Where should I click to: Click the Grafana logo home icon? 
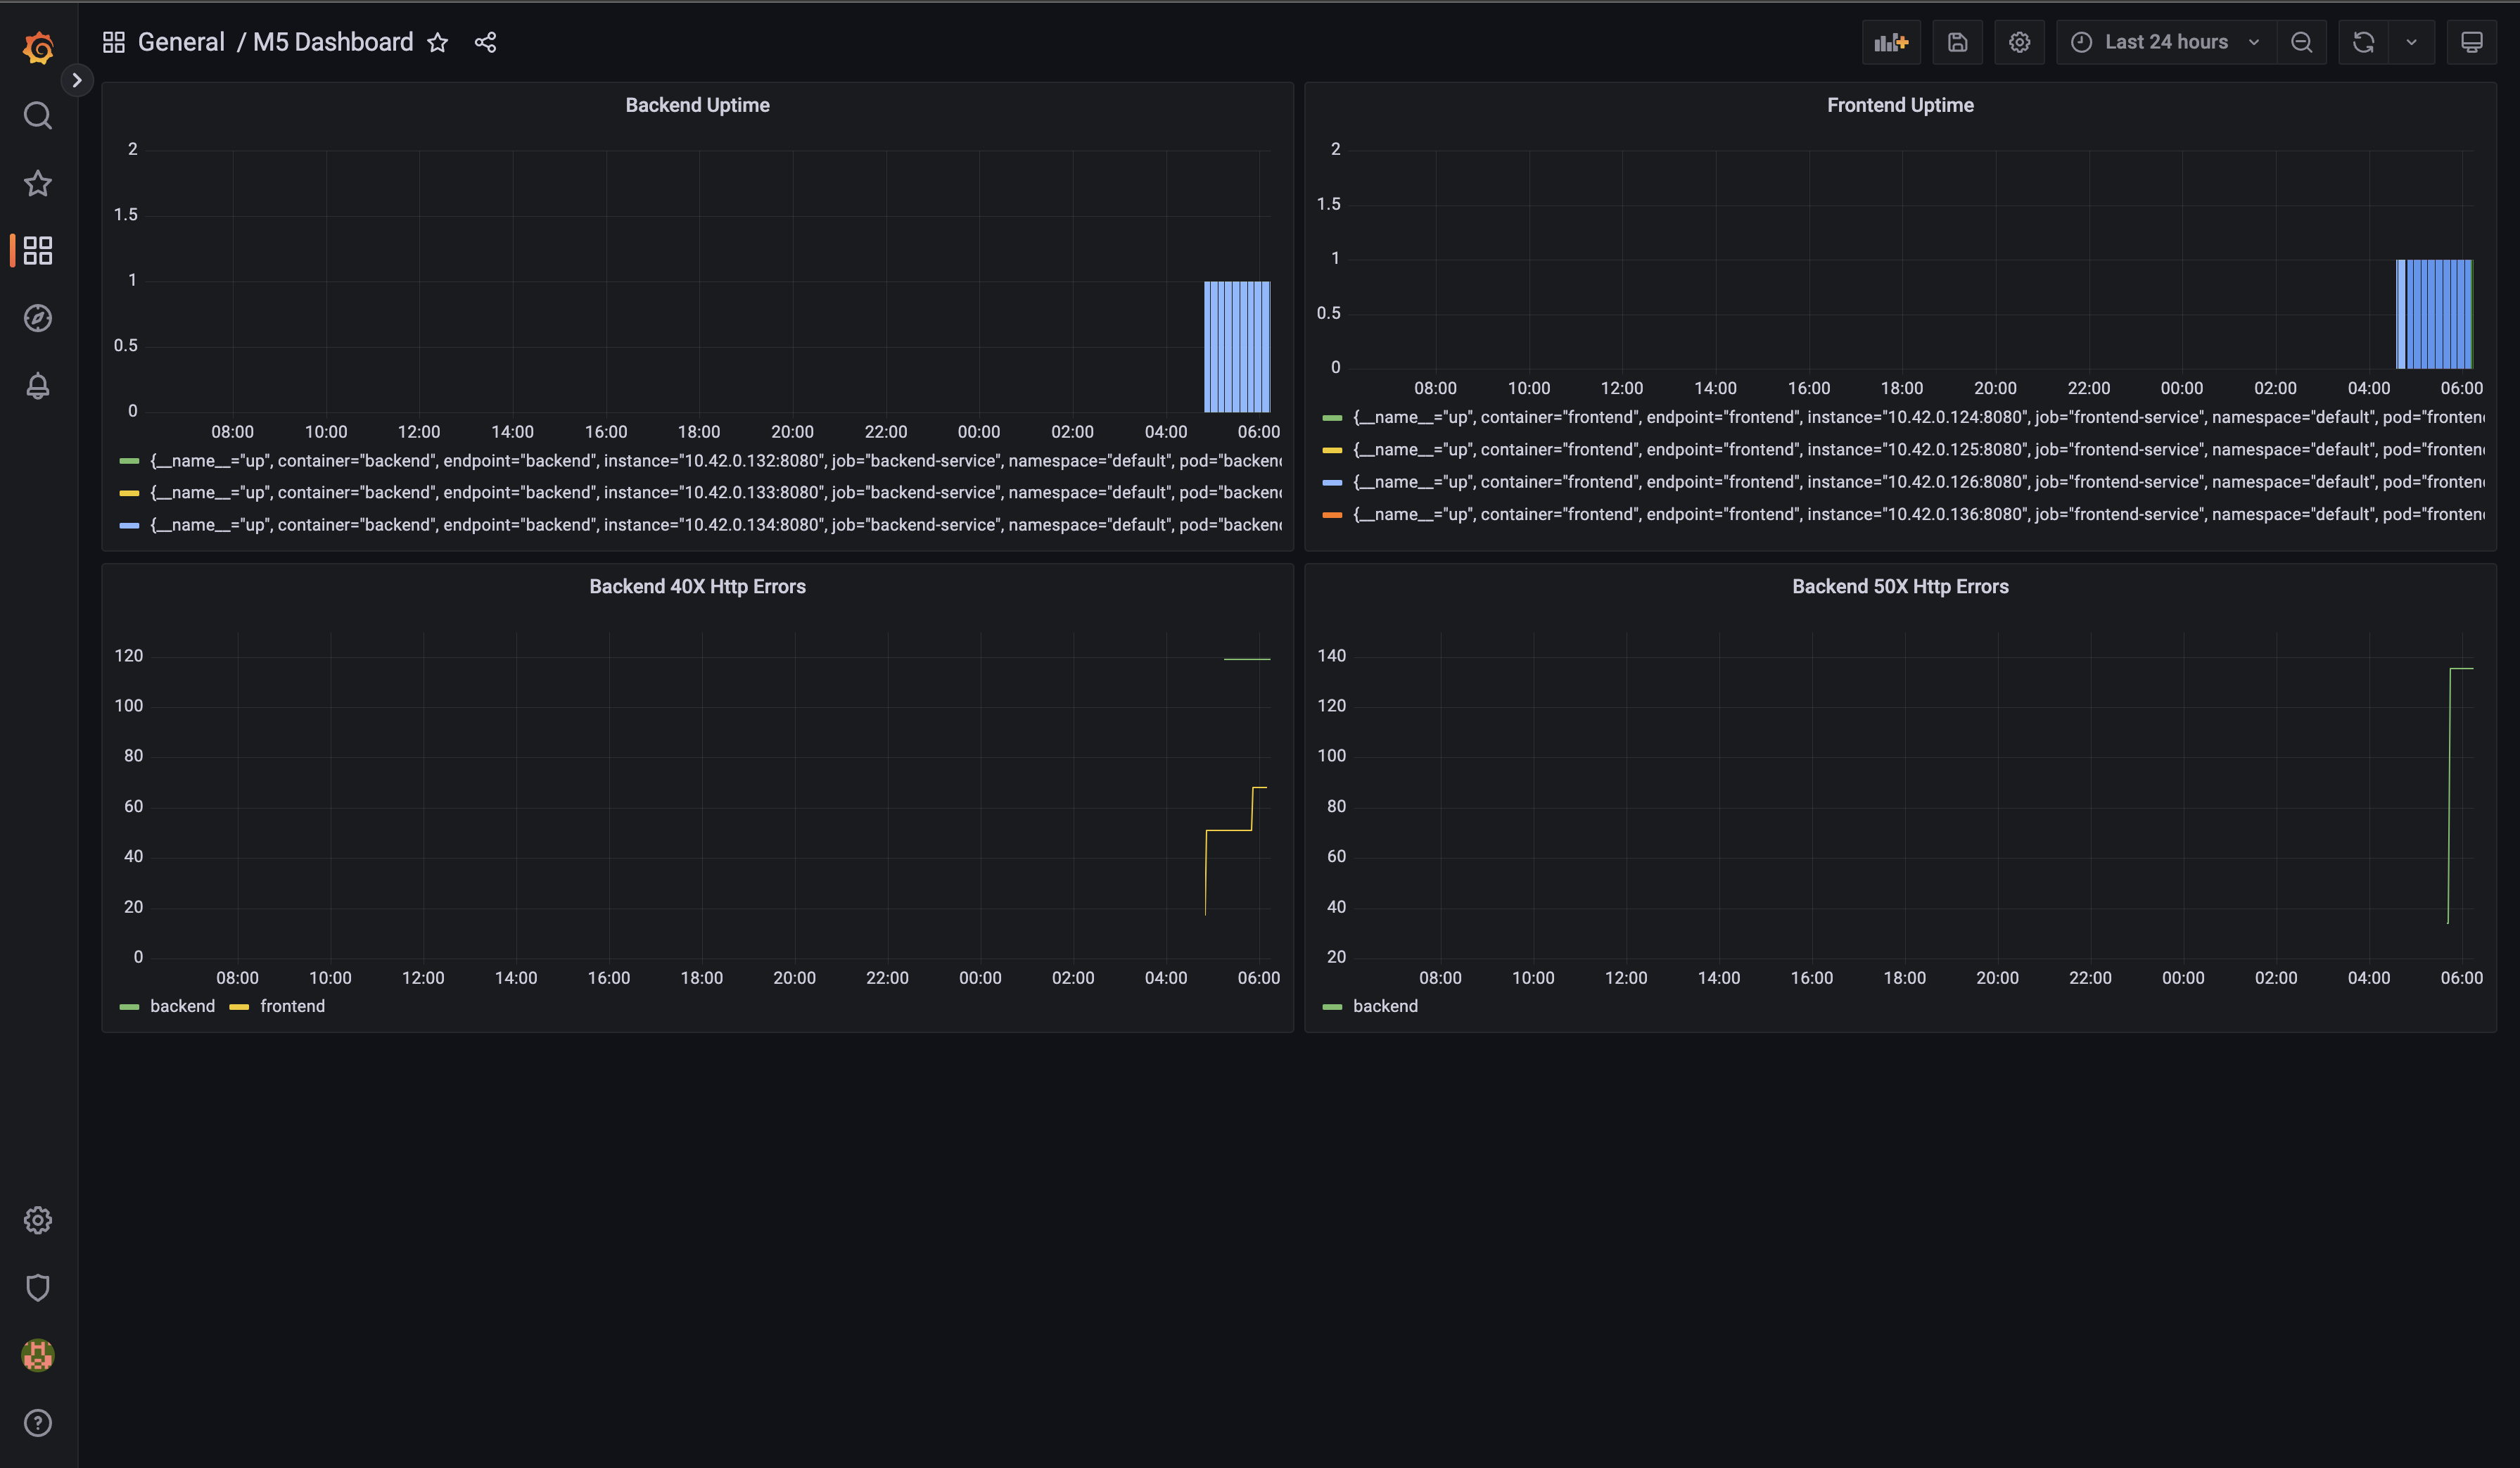coord(38,47)
